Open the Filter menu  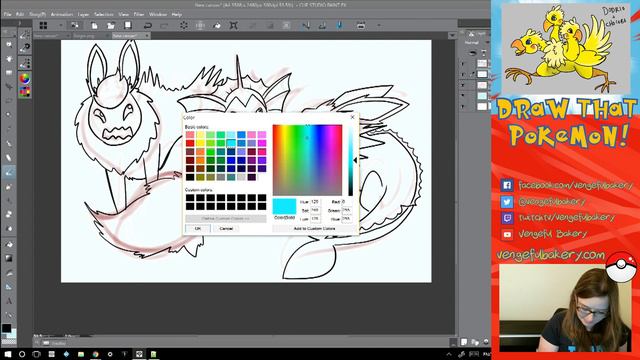pyautogui.click(x=139, y=14)
